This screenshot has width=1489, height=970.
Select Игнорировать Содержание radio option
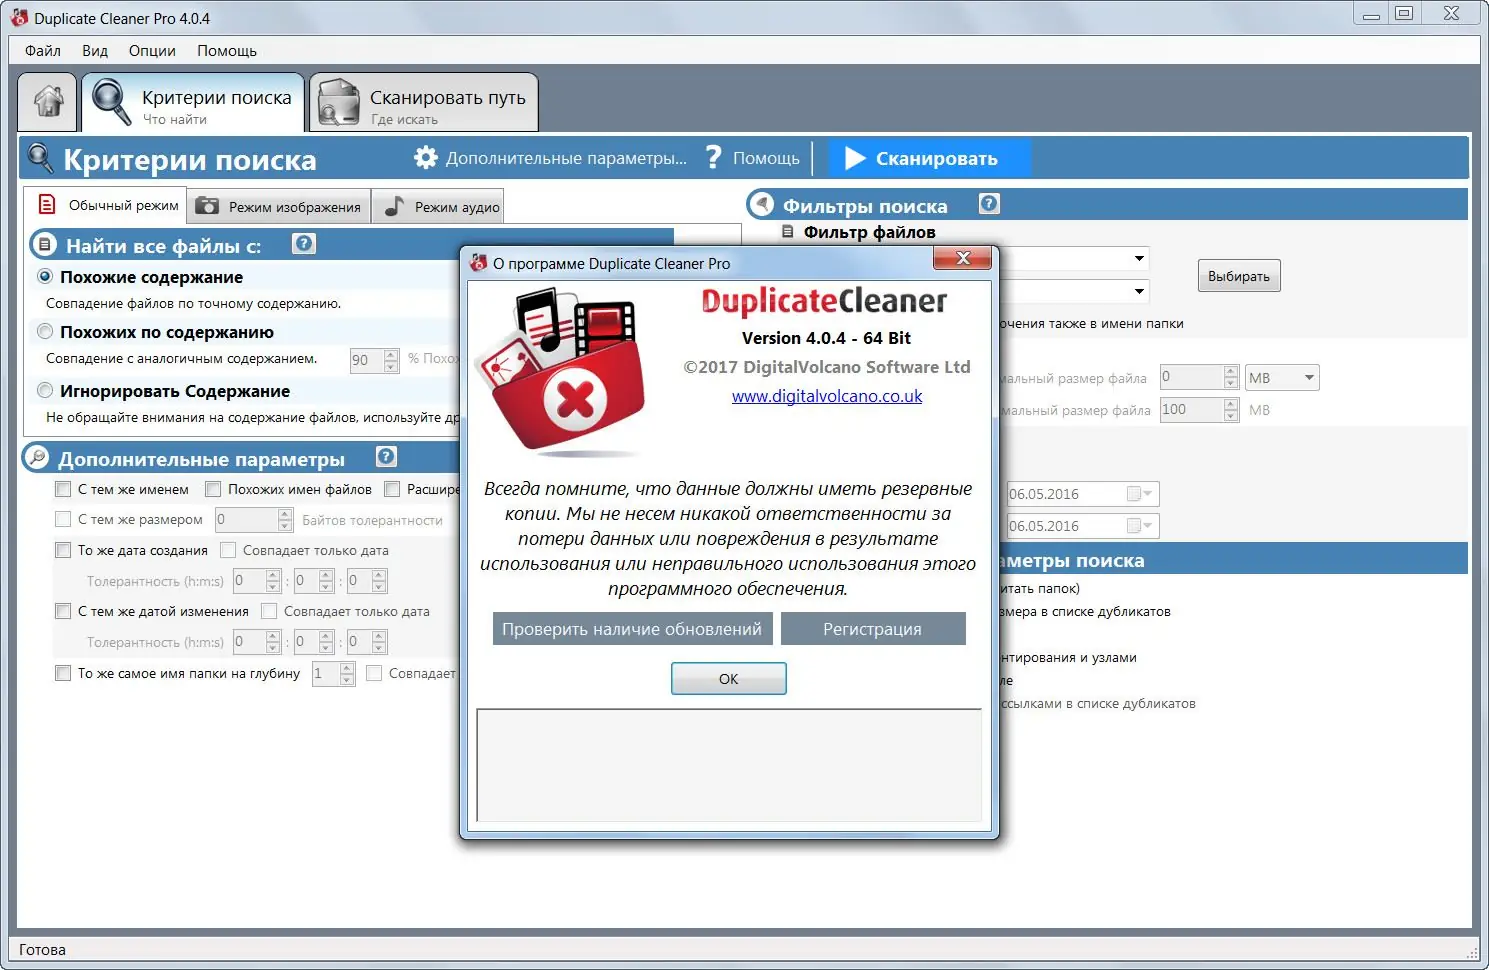[45, 390]
